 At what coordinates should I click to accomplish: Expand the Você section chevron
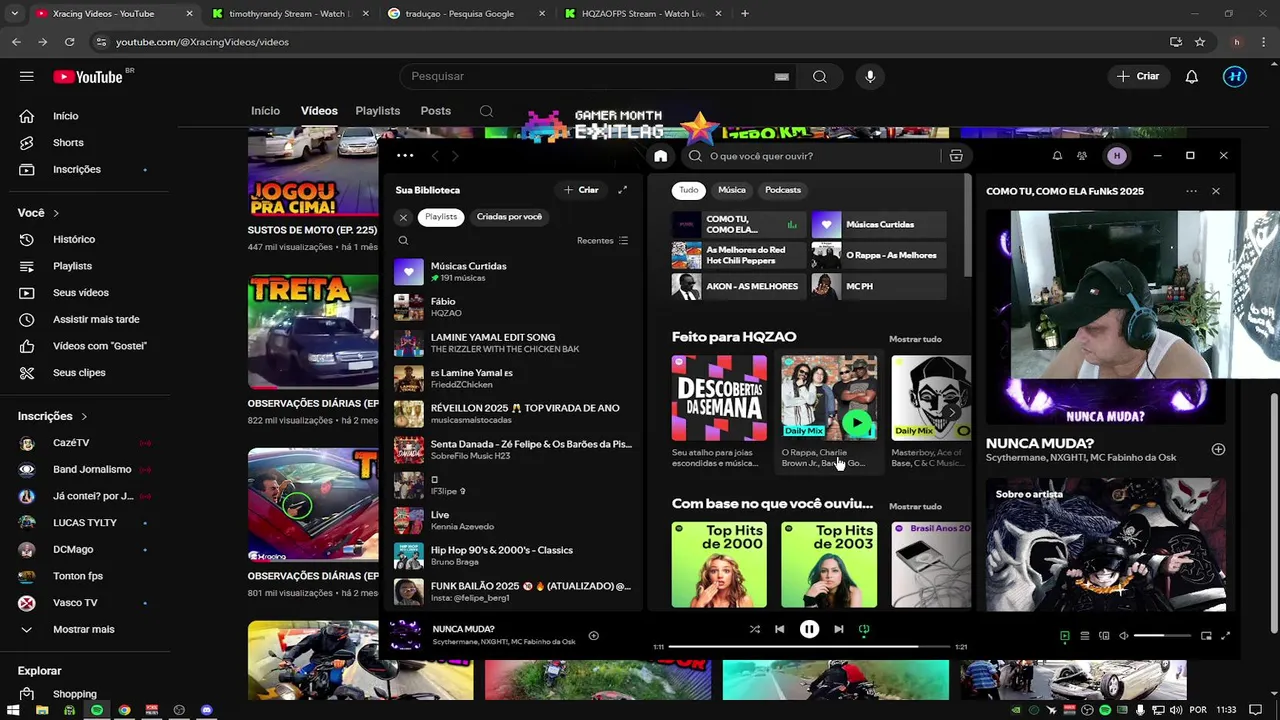56,213
